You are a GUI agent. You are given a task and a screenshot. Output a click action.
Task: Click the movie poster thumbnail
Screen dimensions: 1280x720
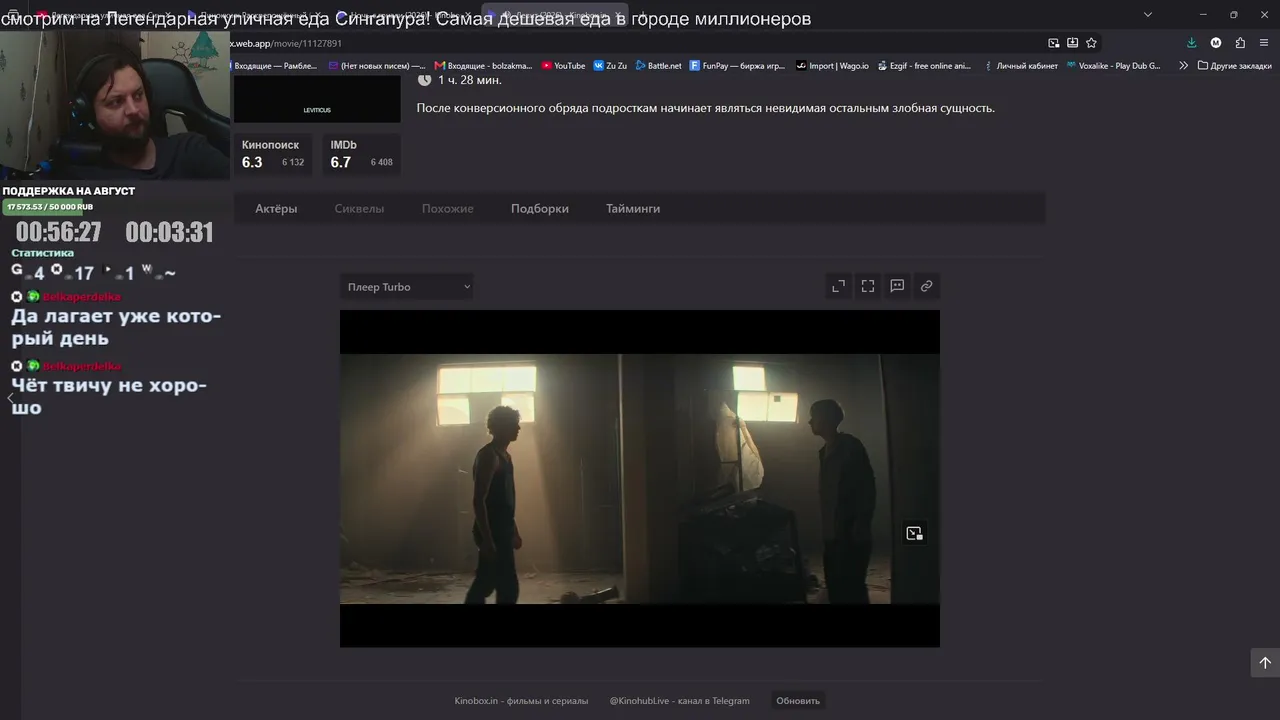(x=317, y=99)
